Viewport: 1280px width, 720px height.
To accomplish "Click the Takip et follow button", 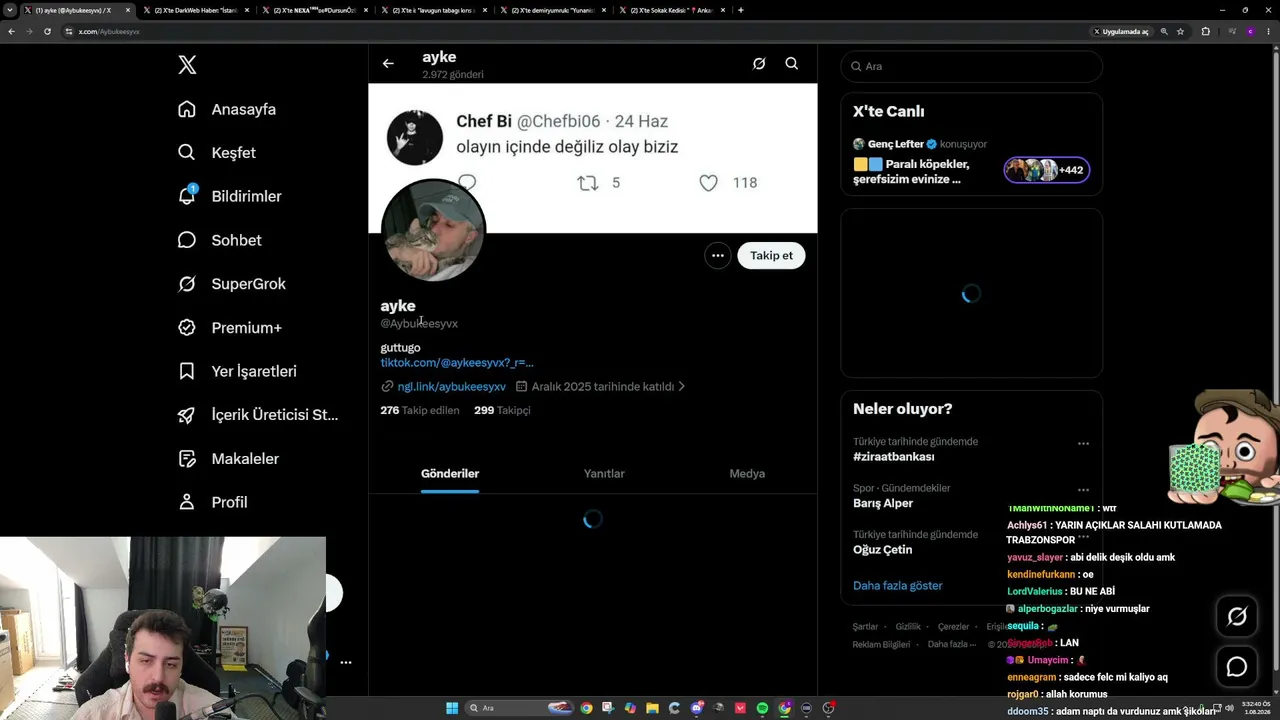I will click(x=771, y=256).
